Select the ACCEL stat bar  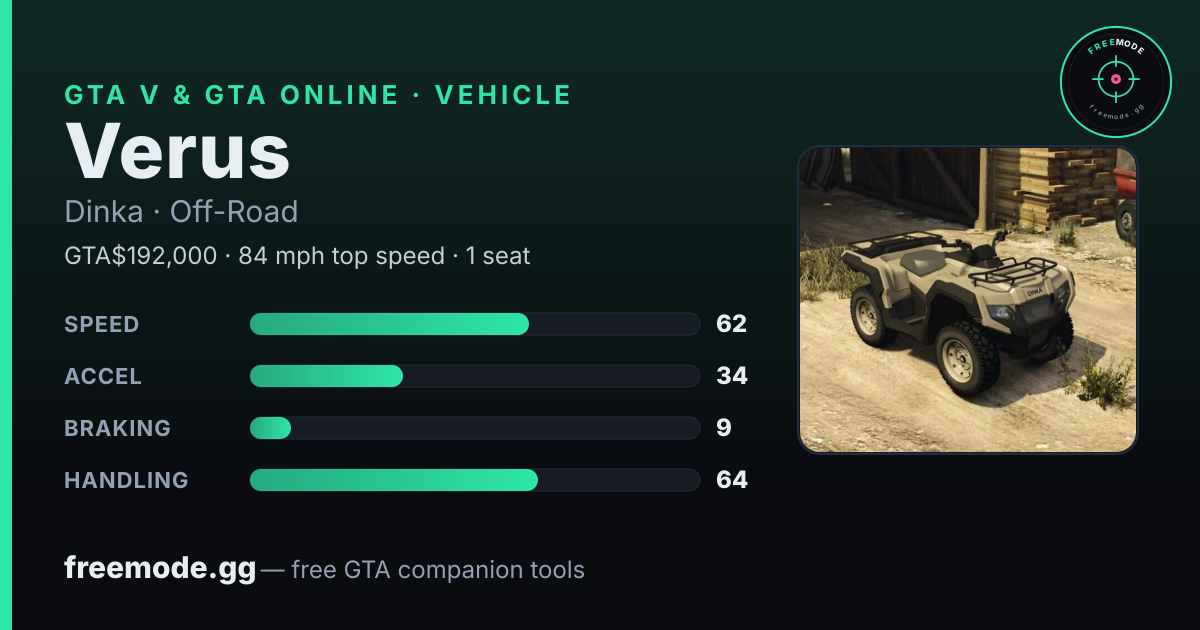(474, 376)
